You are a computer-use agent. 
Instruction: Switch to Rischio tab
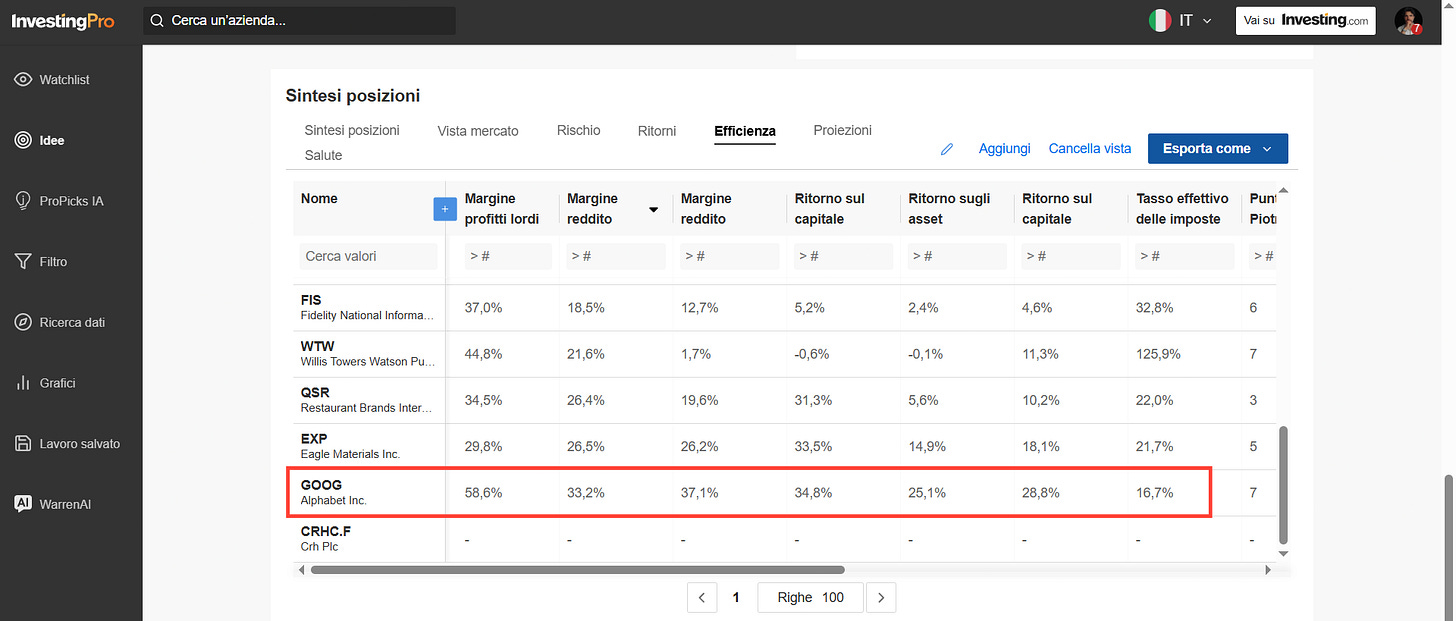pyautogui.click(x=579, y=130)
